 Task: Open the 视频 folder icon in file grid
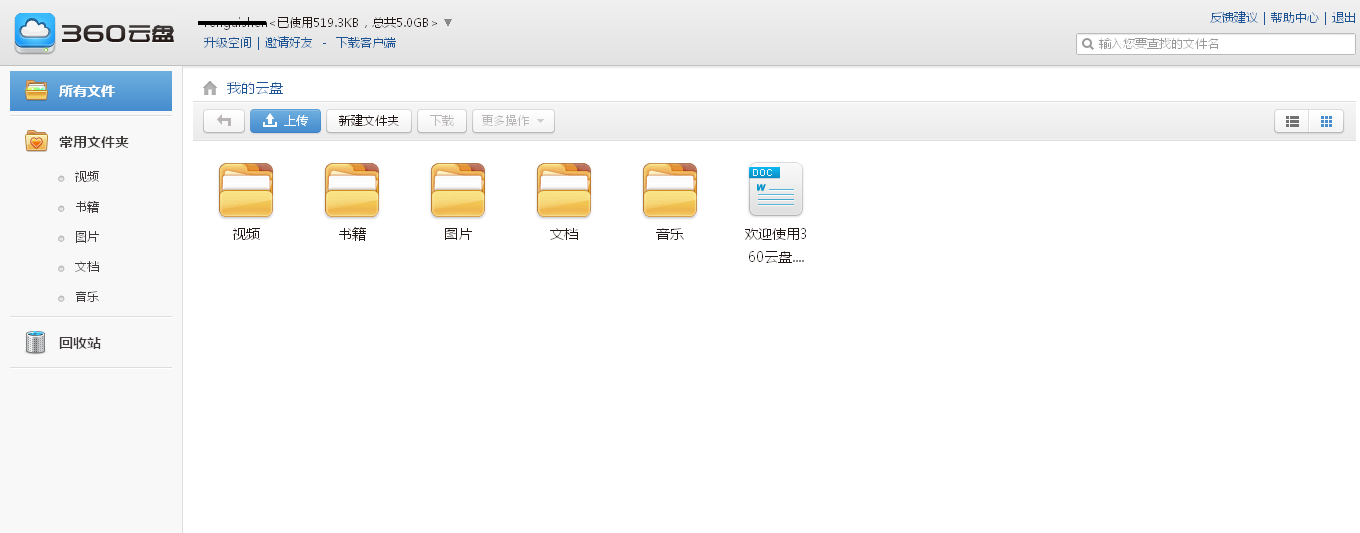(246, 190)
